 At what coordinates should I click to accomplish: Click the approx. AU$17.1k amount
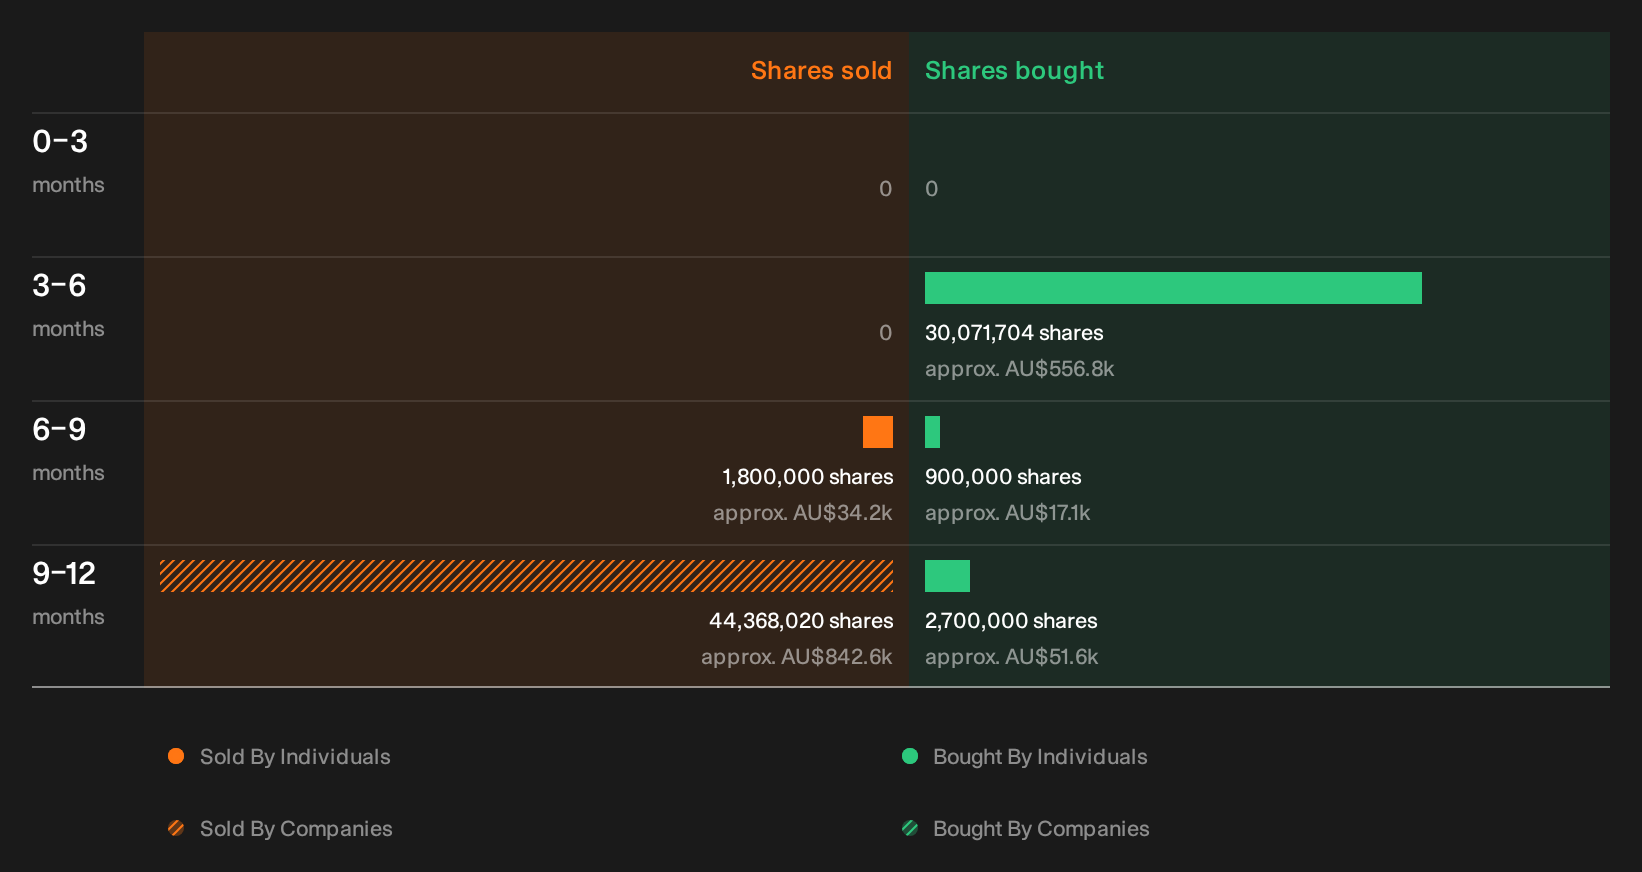[x=1007, y=513]
